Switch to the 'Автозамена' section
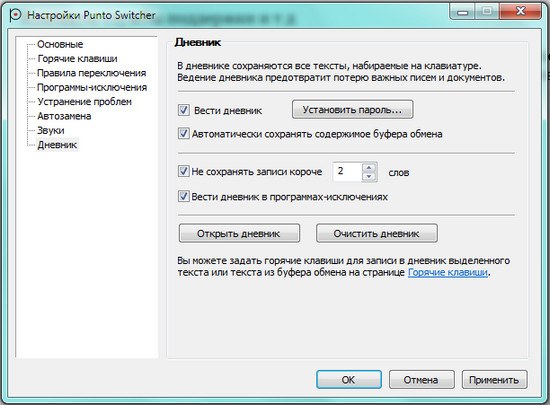 (64, 116)
